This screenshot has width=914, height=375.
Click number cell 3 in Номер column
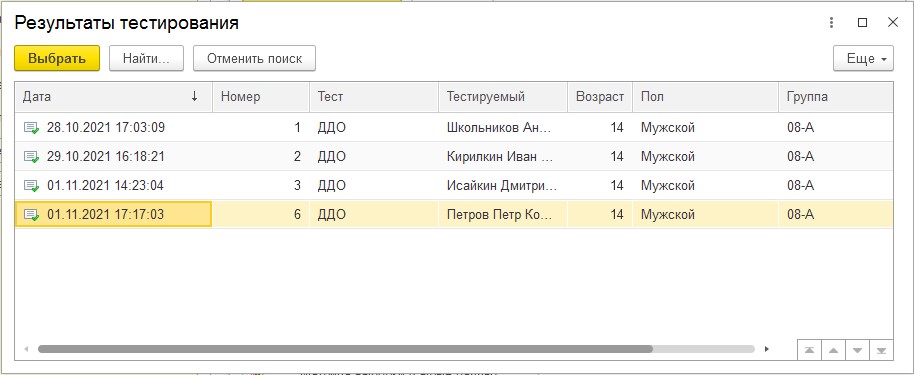(261, 186)
